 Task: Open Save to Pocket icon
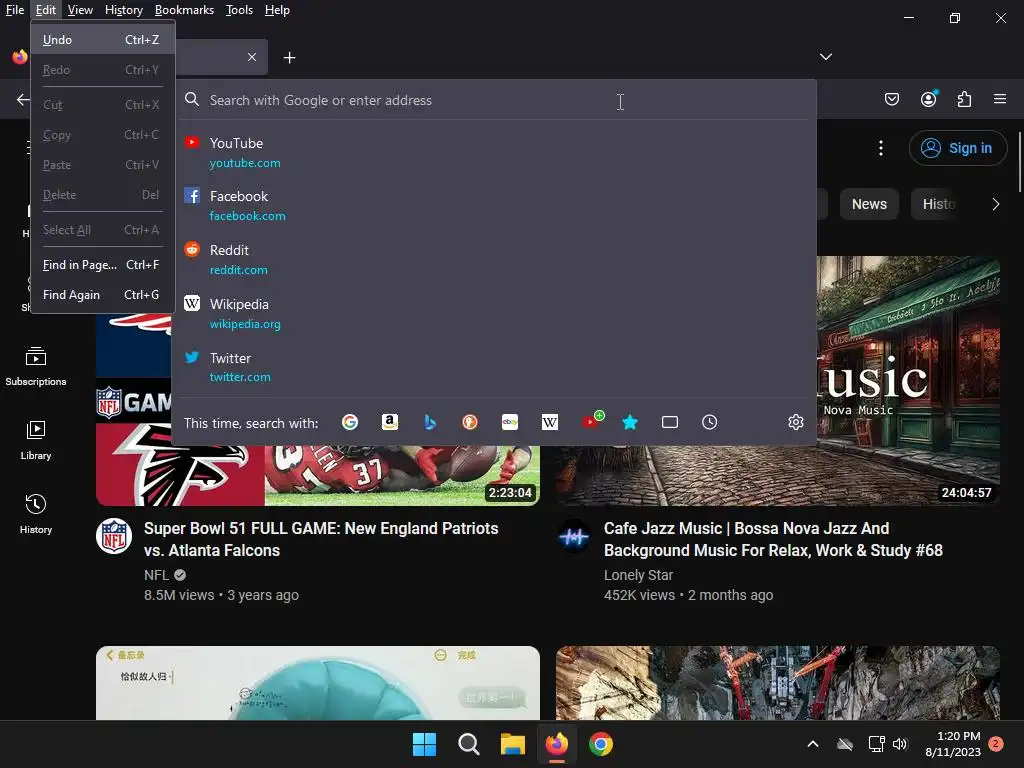[892, 99]
